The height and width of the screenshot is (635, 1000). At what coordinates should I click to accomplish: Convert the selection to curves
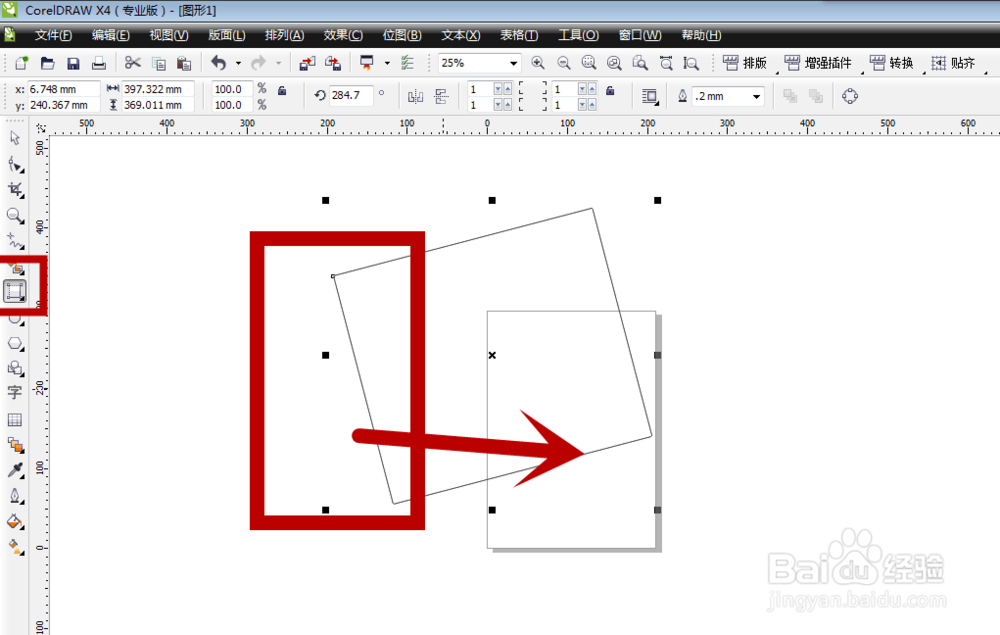click(849, 96)
